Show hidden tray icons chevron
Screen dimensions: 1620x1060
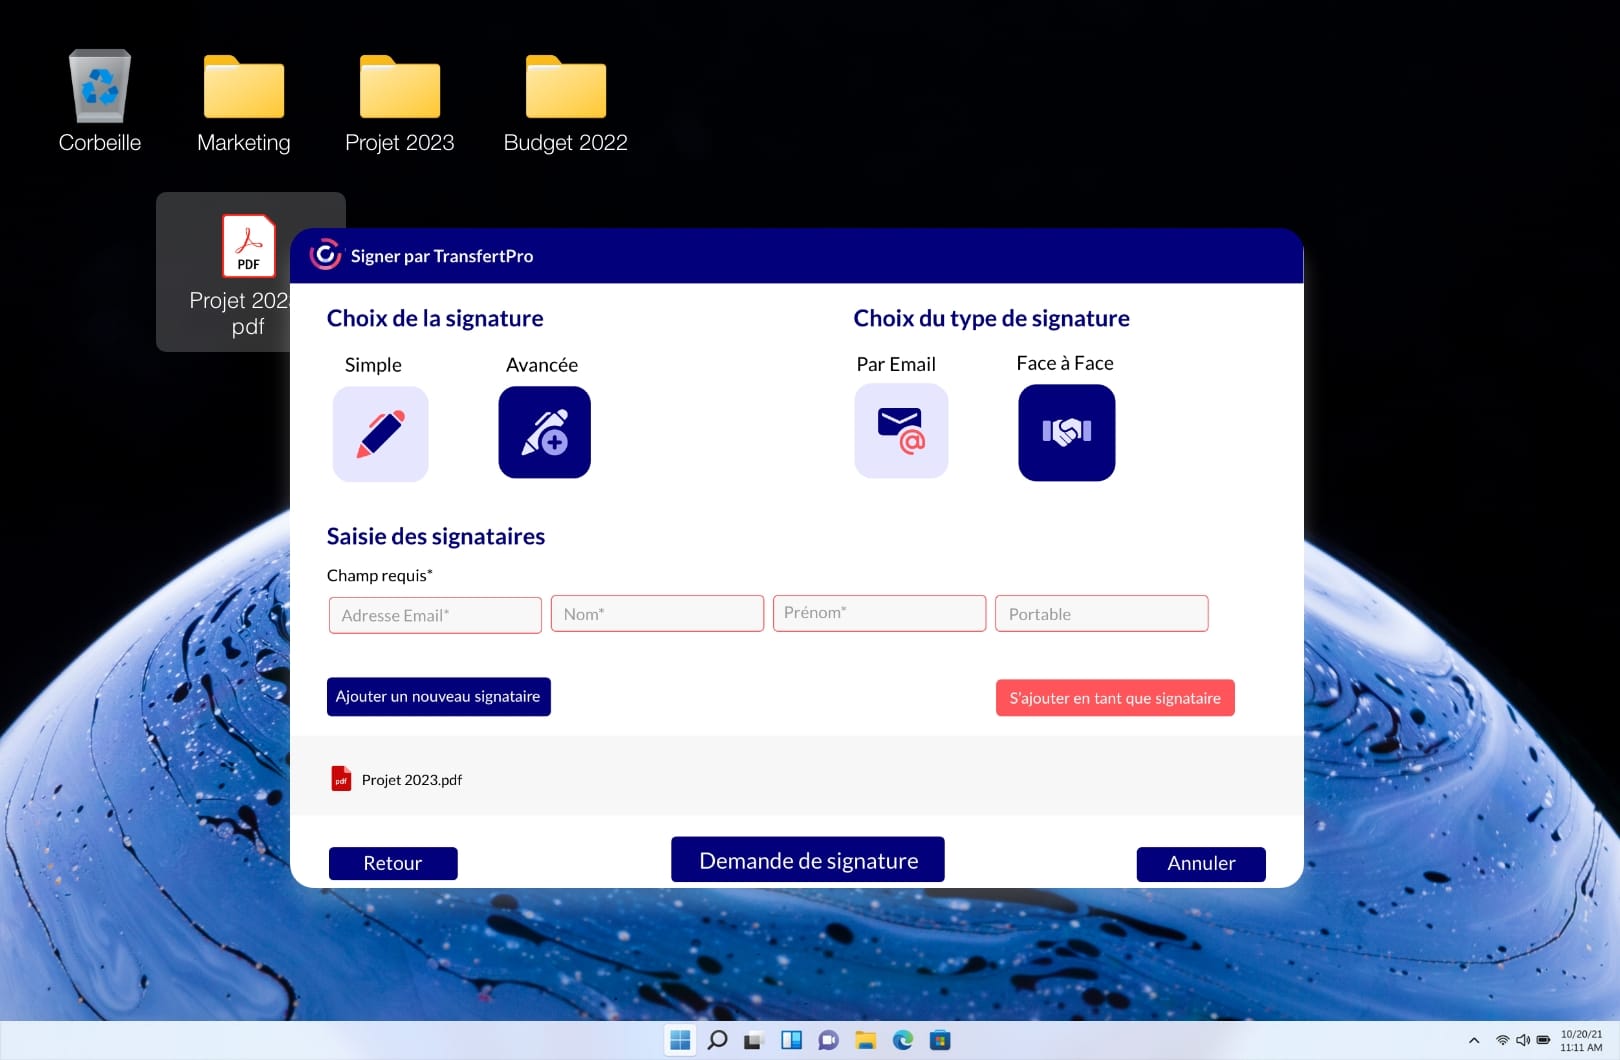tap(1474, 1040)
